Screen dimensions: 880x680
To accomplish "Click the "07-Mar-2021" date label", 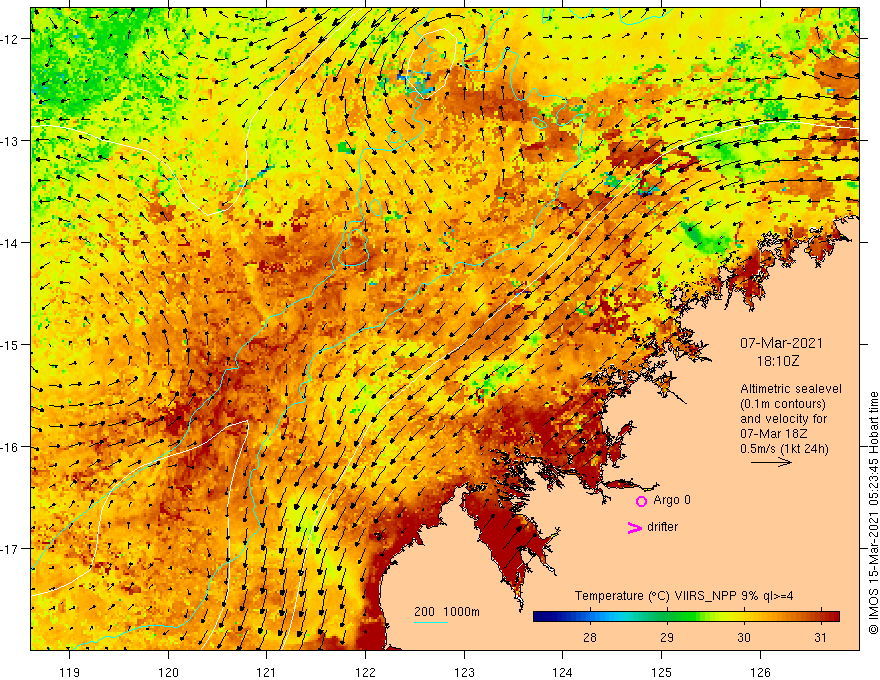I will [781, 343].
